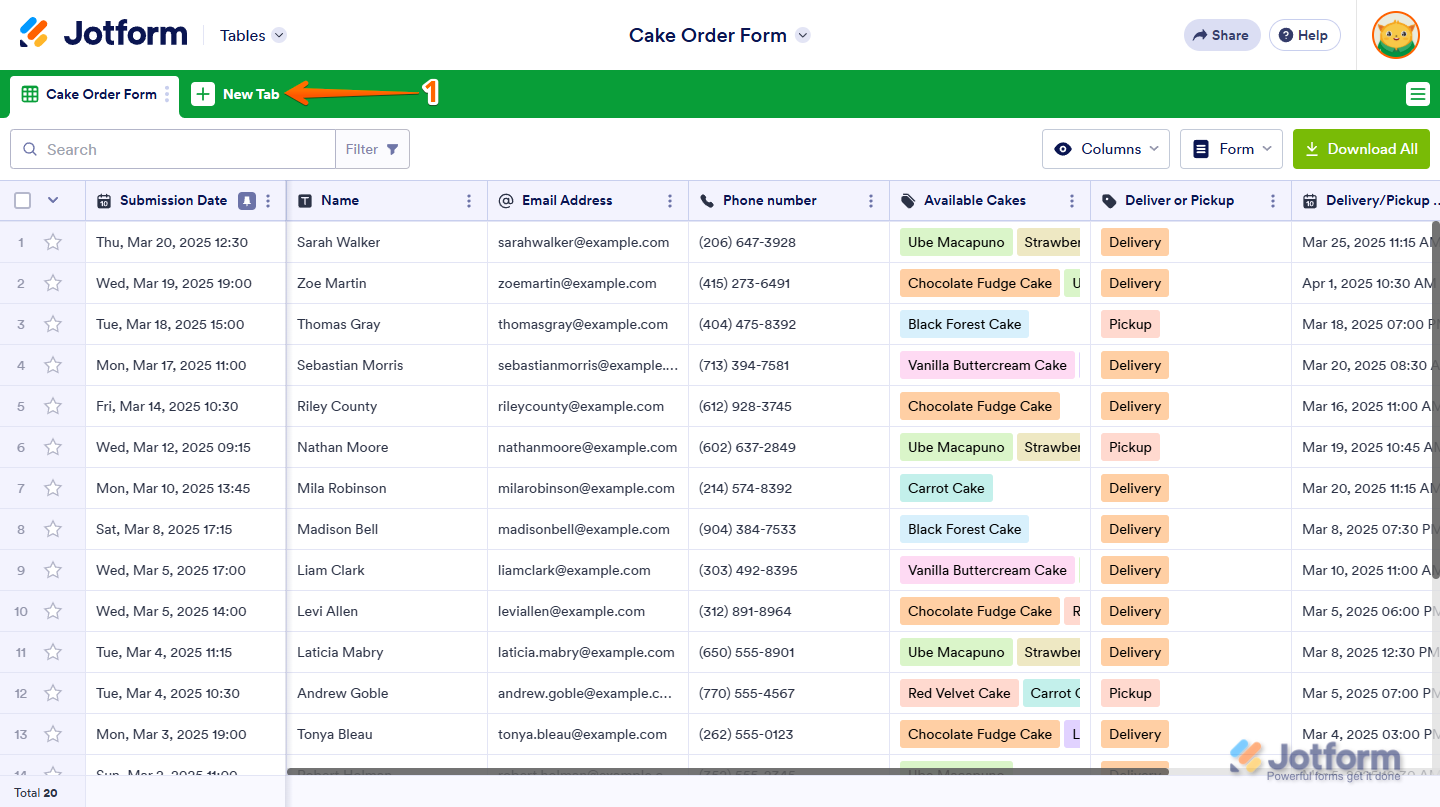Click the Download All button
The image size is (1440, 807).
[1361, 149]
